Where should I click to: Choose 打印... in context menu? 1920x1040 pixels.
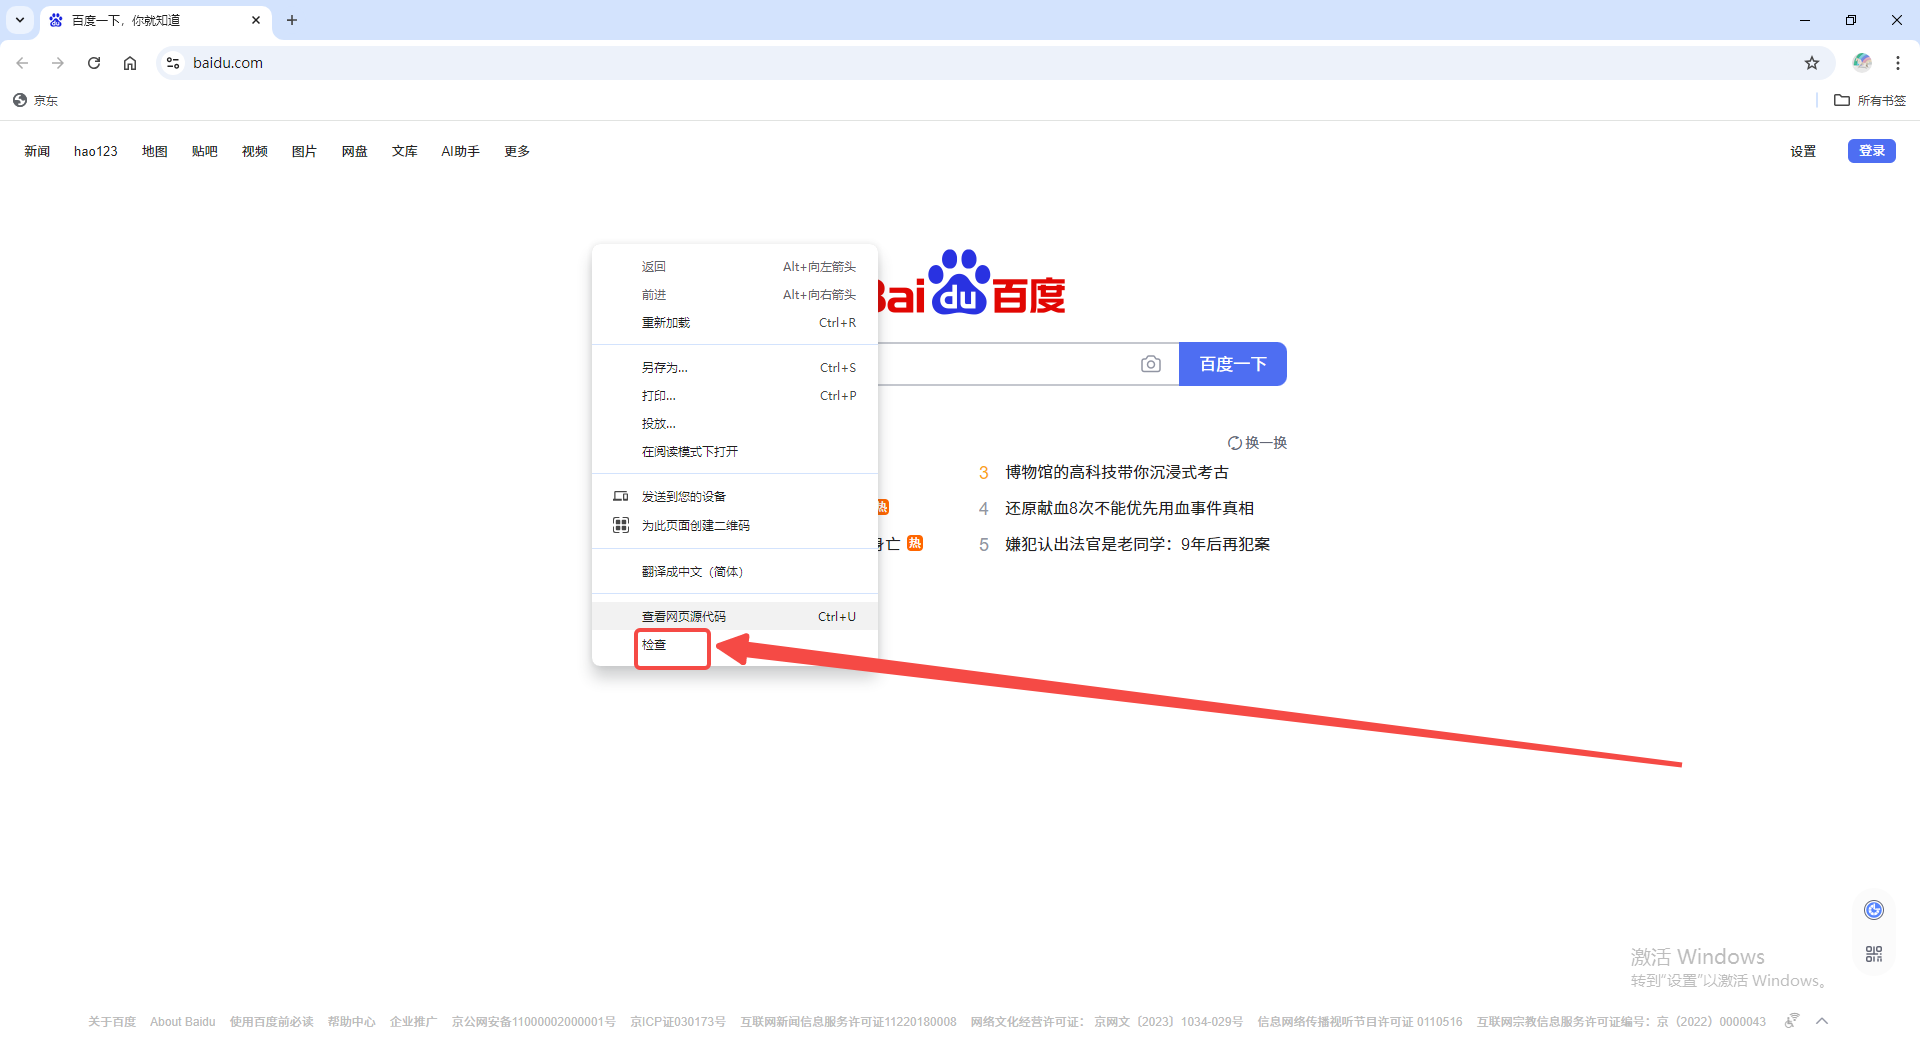[x=735, y=396]
